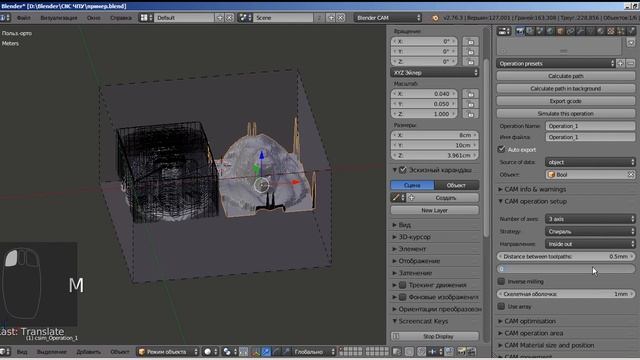640x360 pixels.
Task: Open the Source of data dropdown
Action: click(x=590, y=162)
